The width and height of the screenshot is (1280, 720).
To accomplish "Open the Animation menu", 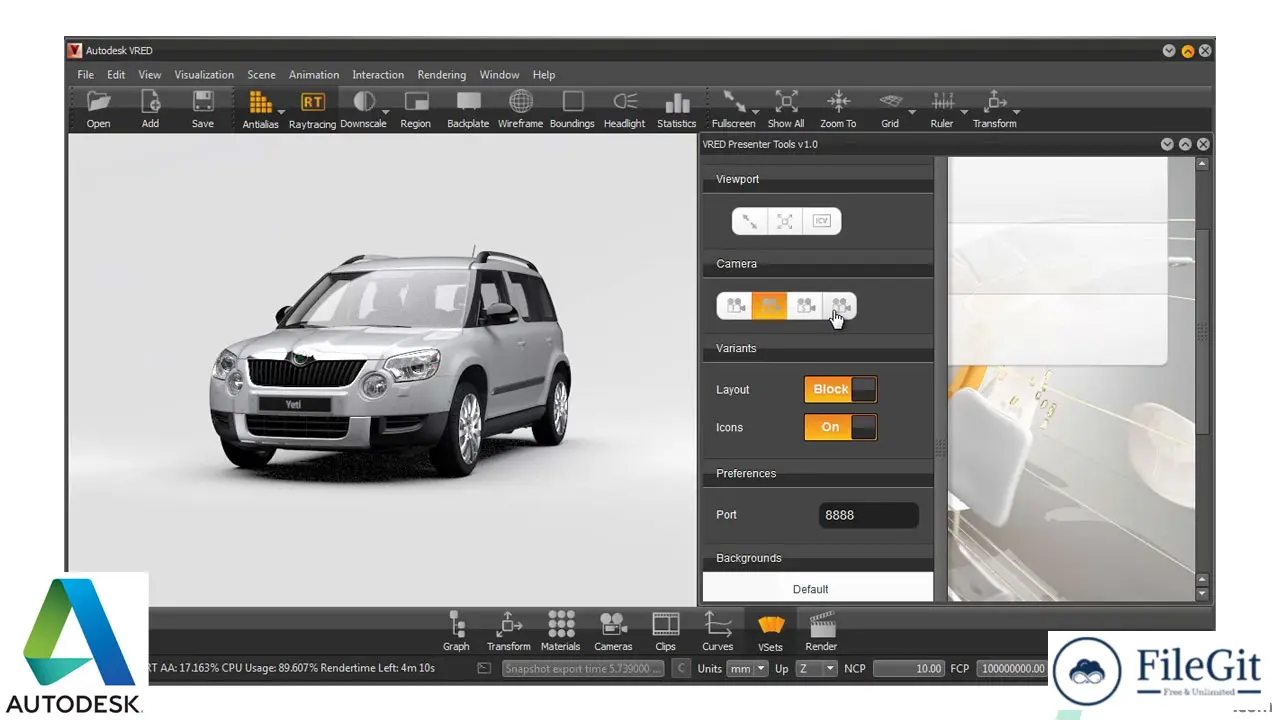I will point(314,75).
